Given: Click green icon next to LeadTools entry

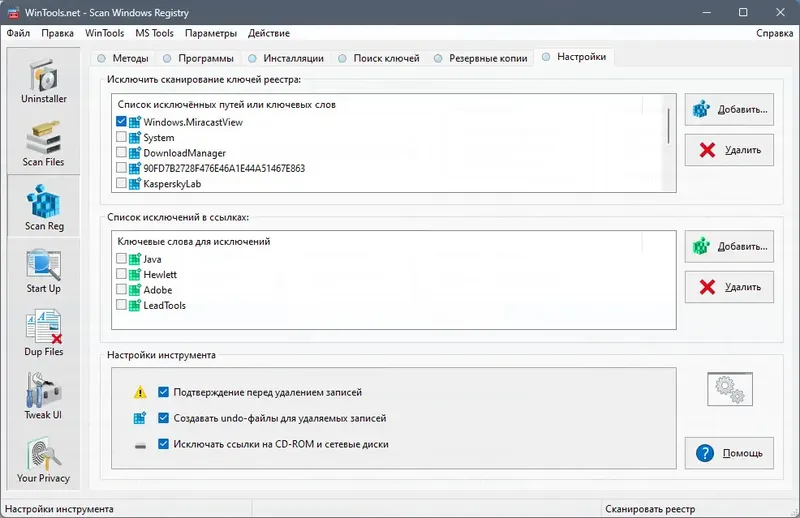Looking at the screenshot, I should (x=135, y=305).
